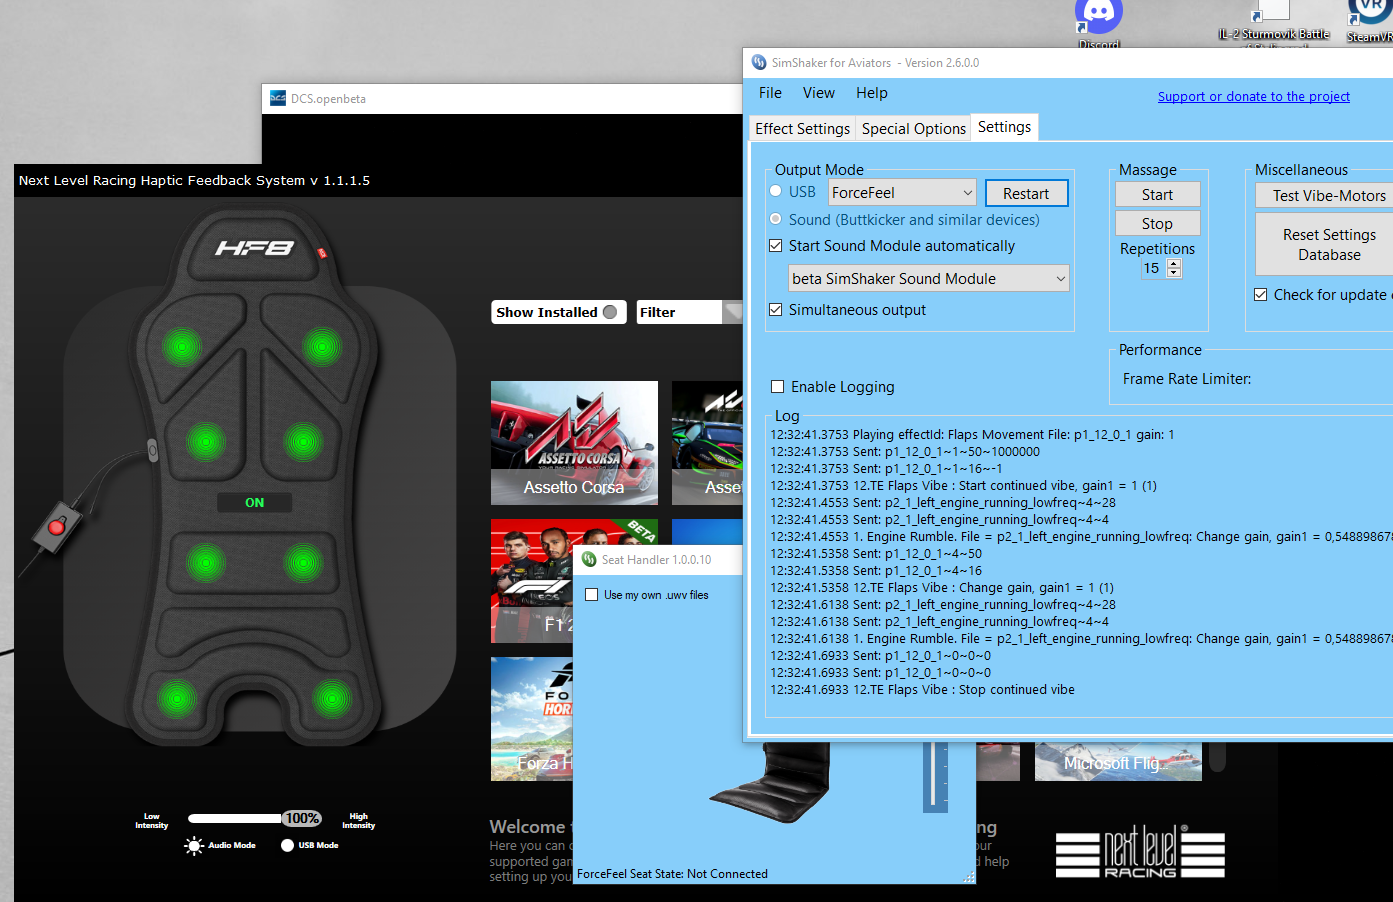Check Use my own .uwv files

tap(592, 595)
